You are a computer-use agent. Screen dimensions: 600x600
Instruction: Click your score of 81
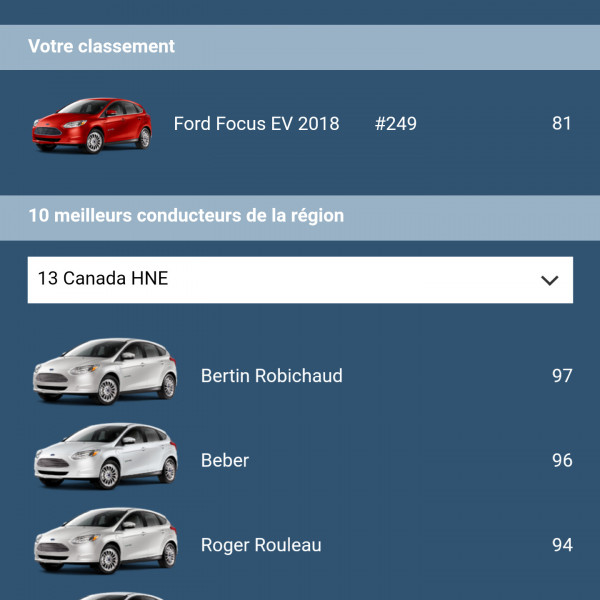pyautogui.click(x=562, y=124)
